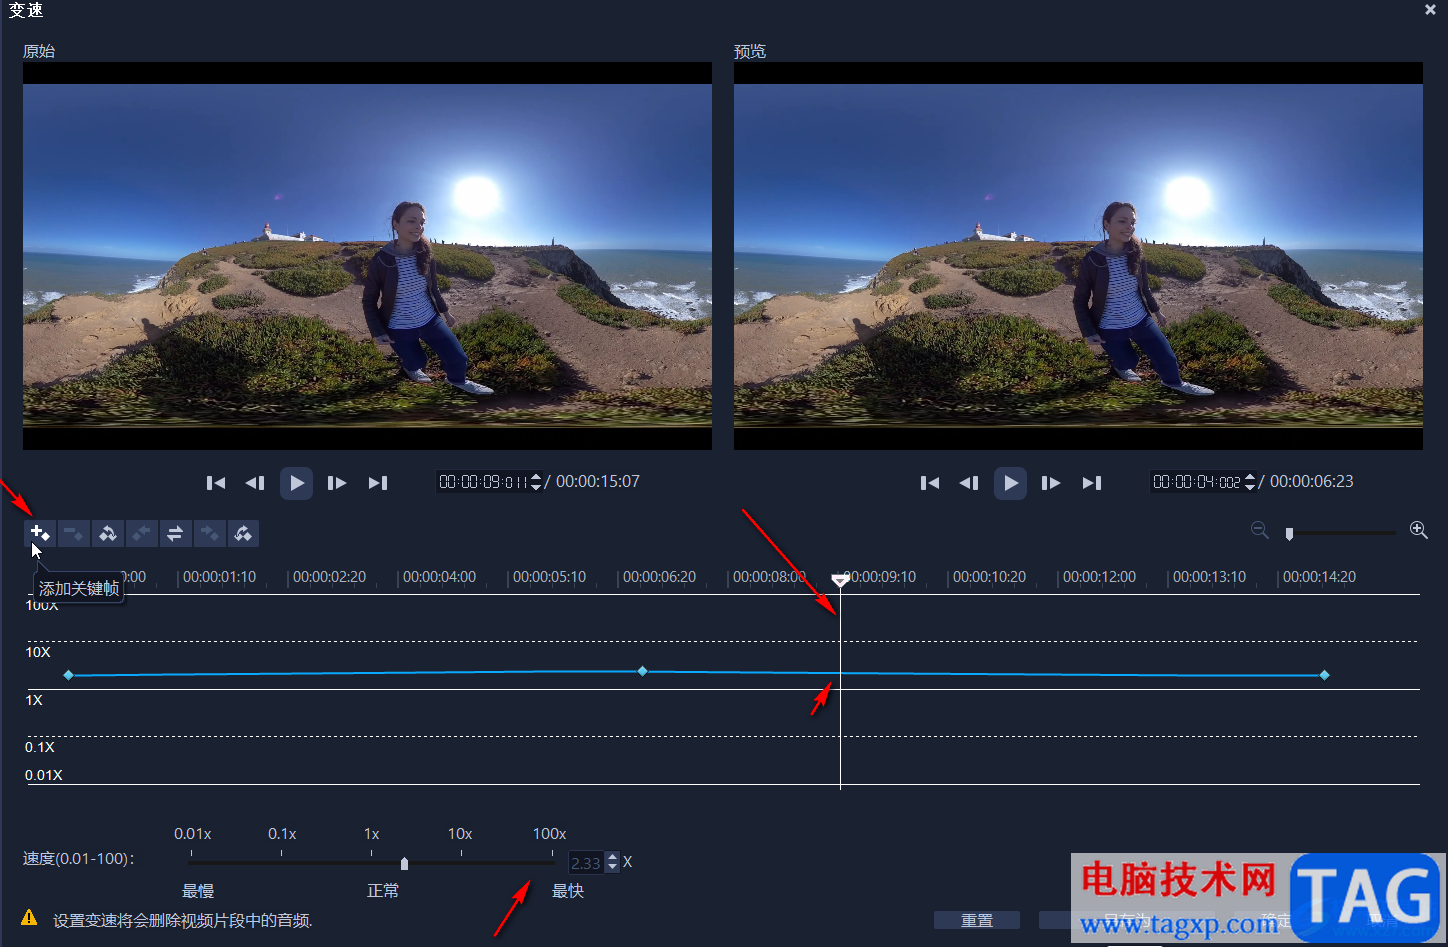The height and width of the screenshot is (947, 1448).
Task: Play the preview video
Action: click(x=1010, y=483)
